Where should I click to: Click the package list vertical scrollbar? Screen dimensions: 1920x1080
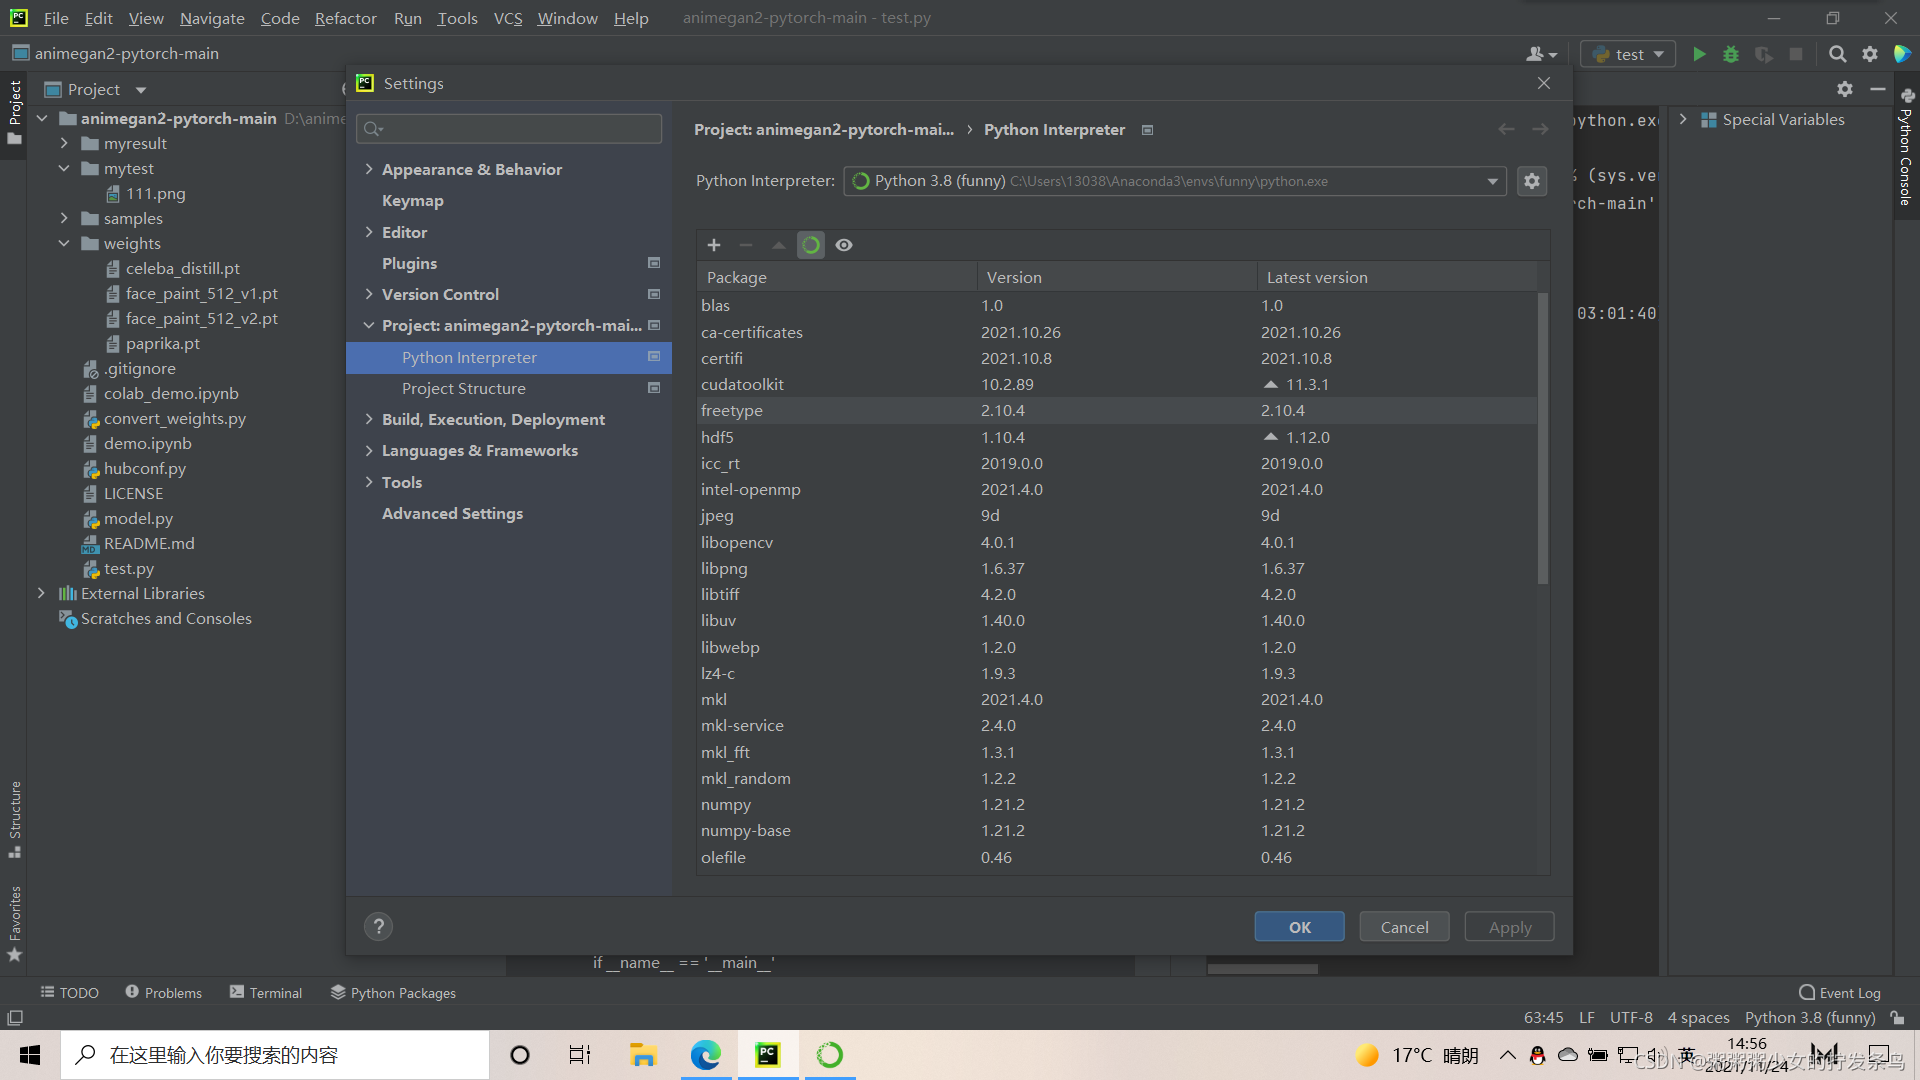pyautogui.click(x=1543, y=437)
